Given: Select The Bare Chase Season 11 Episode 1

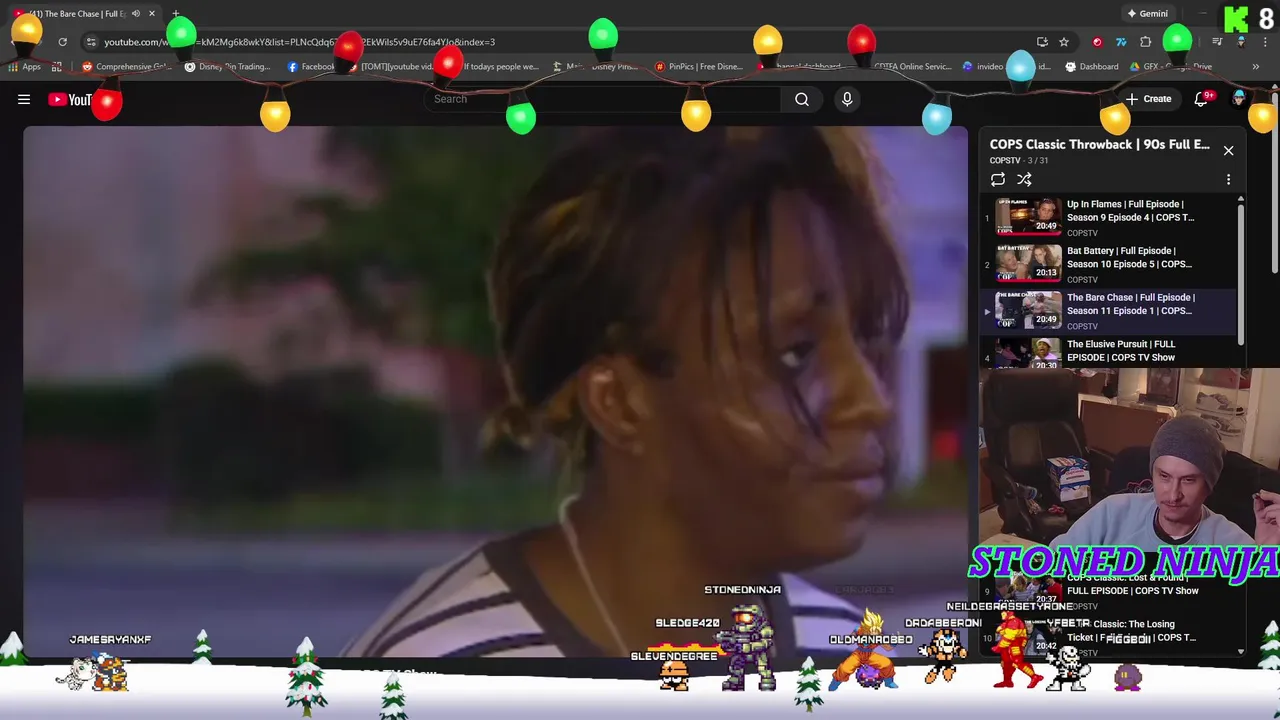Looking at the screenshot, I should 1108,310.
